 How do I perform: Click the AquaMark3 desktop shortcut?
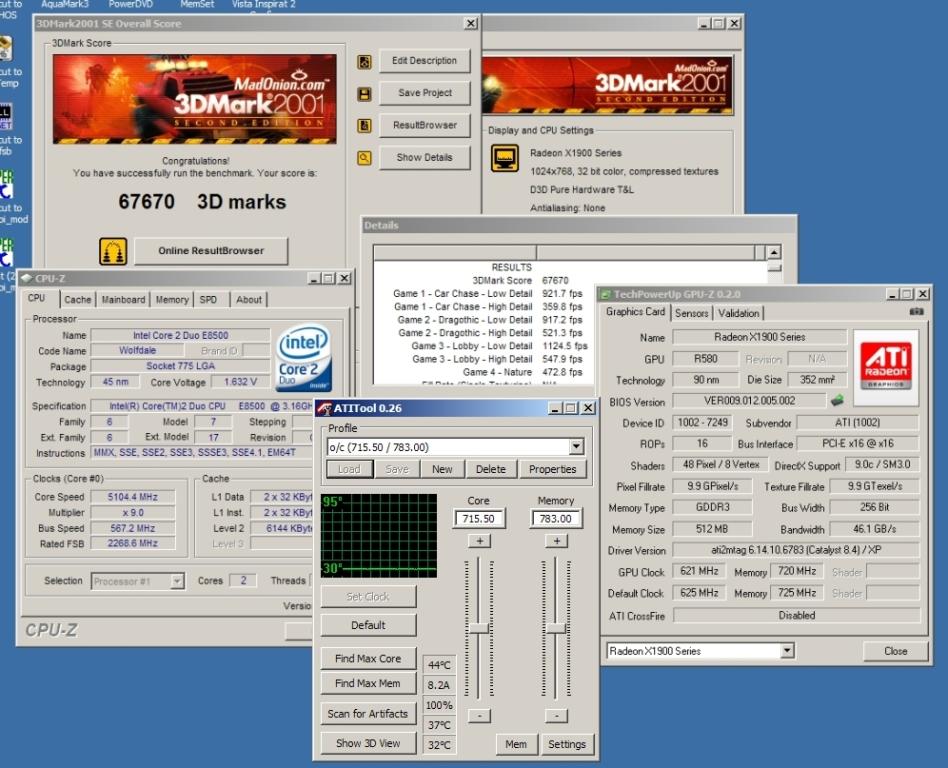[x=65, y=4]
